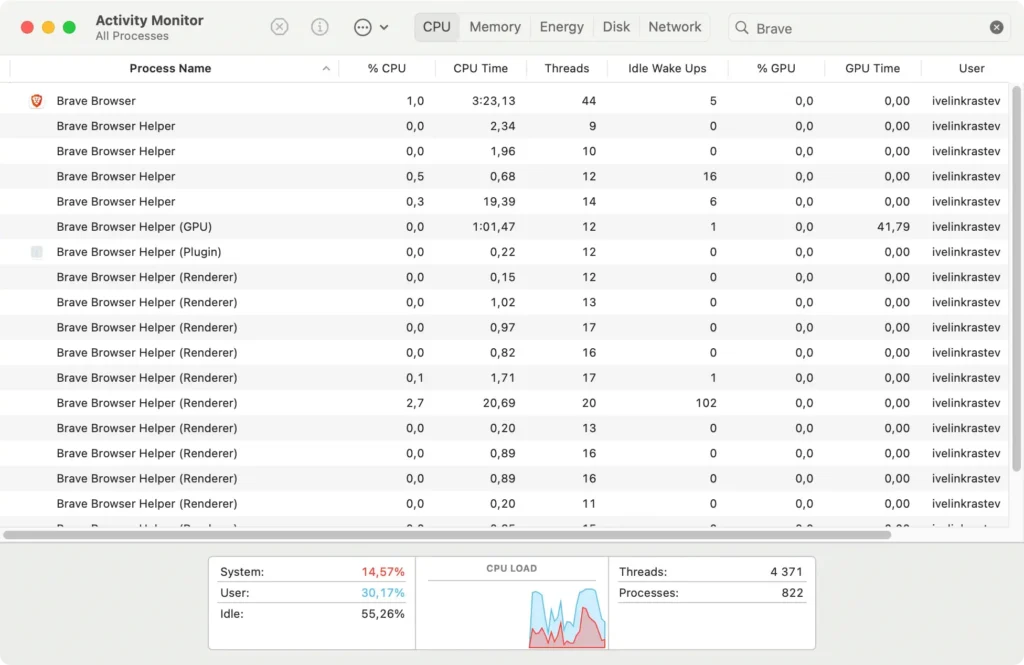Click the 3:23,13 CPU time value
Viewport: 1024px width, 665px height.
click(493, 101)
